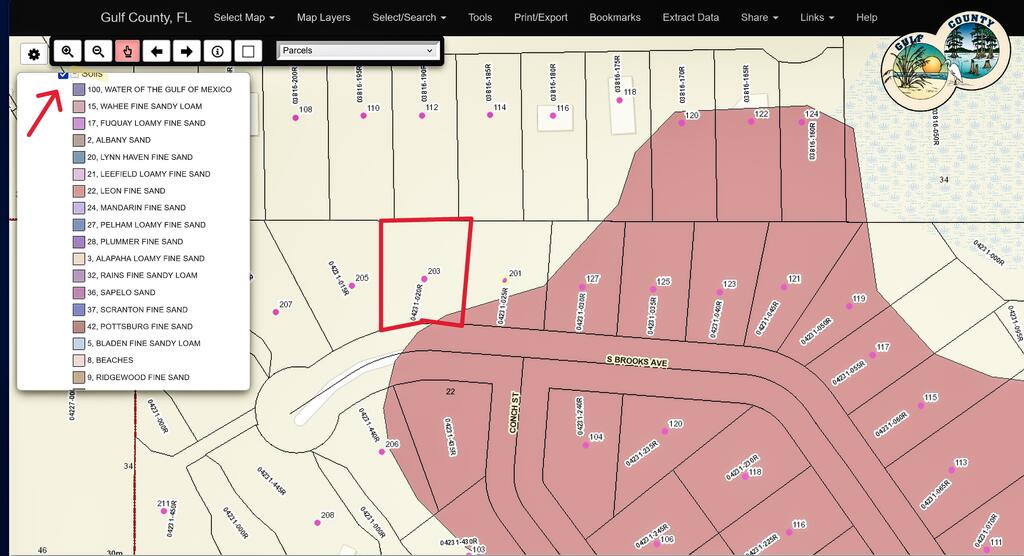Open the Parcels layer dropdown

click(x=357, y=50)
